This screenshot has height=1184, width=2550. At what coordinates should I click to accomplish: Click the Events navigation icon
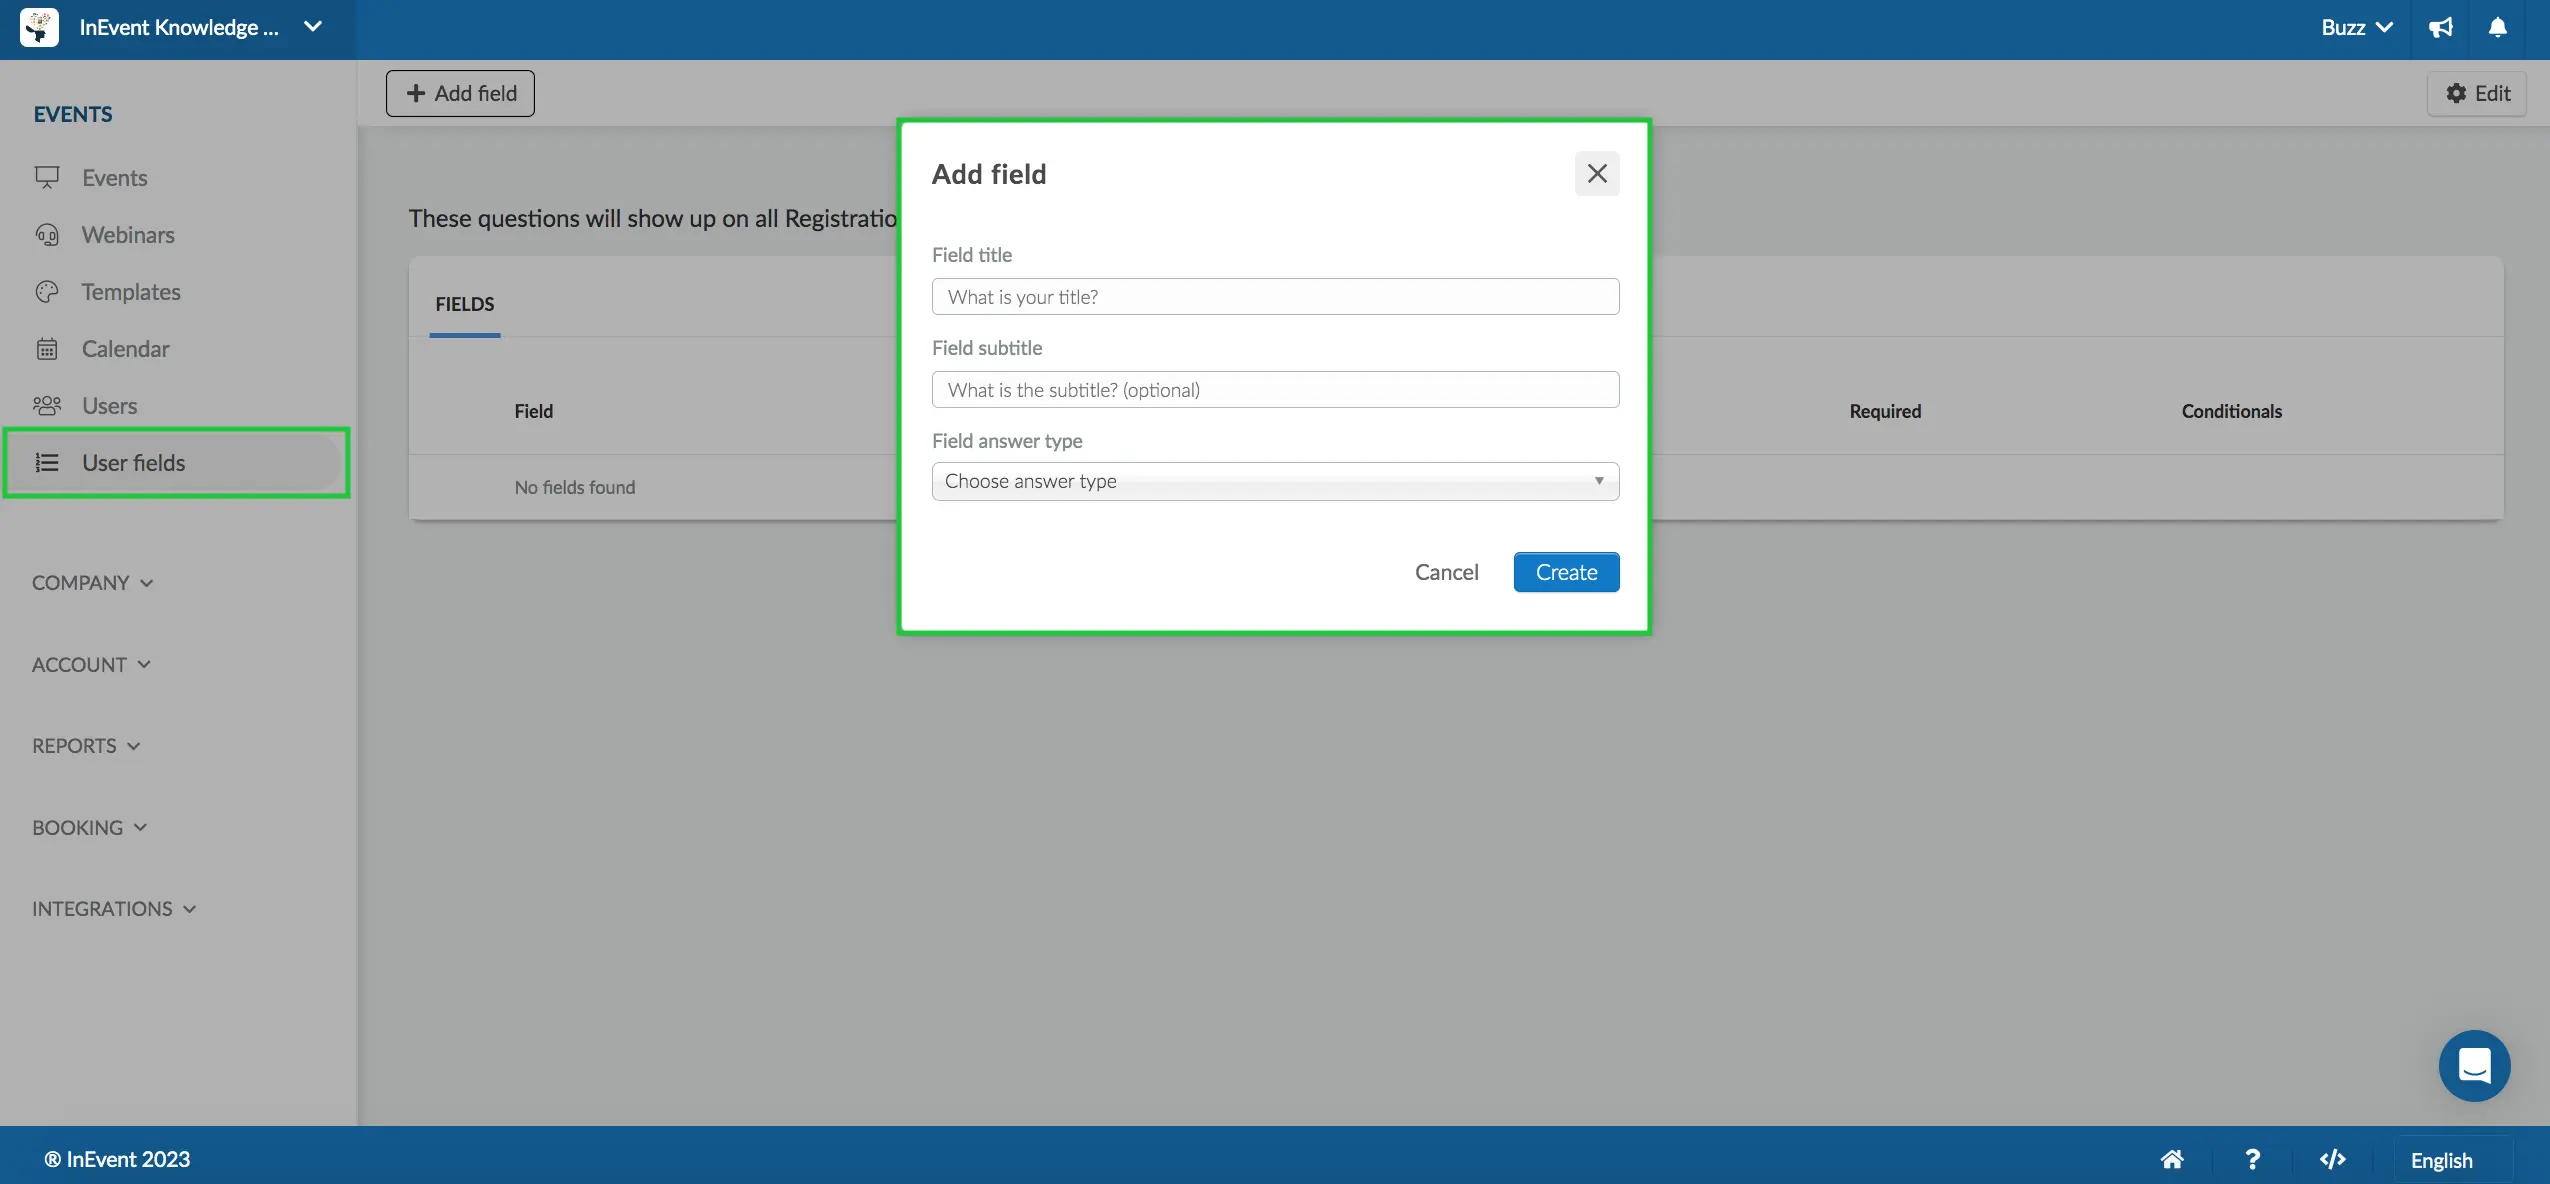tap(47, 176)
